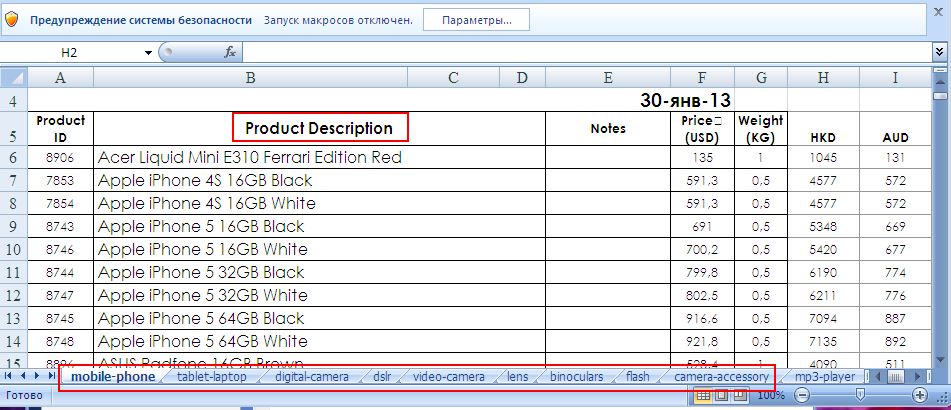Click the security warning shield icon
This screenshot has width=951, height=410.
click(12, 19)
